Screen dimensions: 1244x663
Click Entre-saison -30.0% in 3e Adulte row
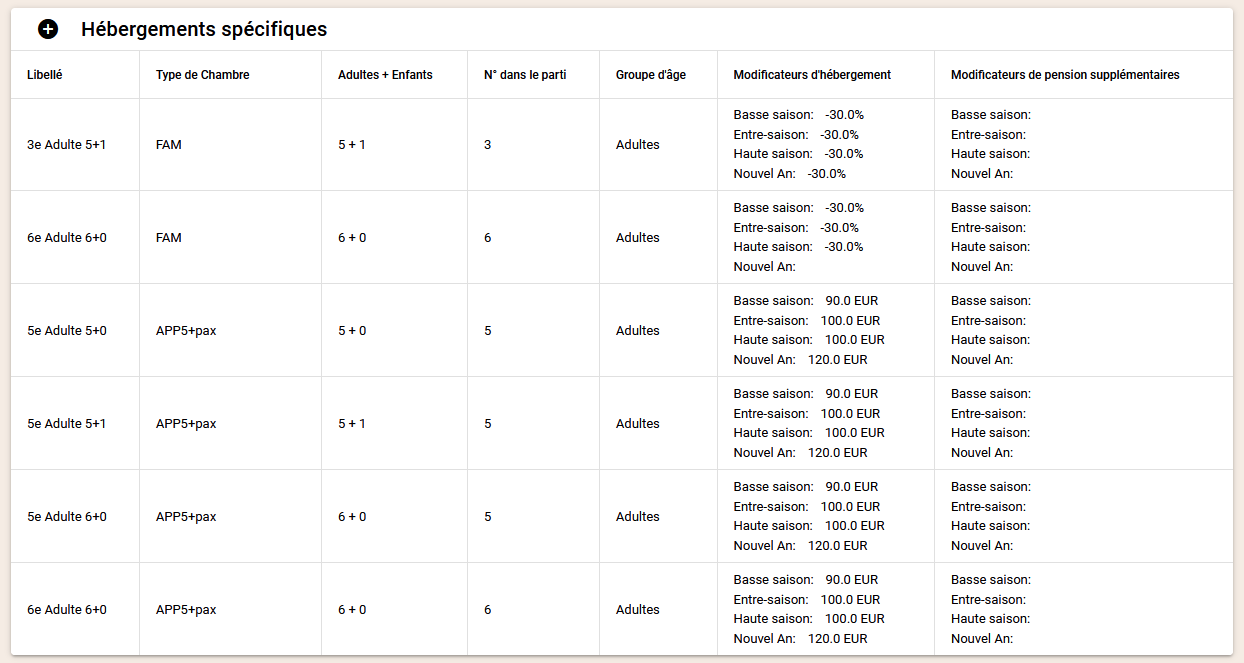pyautogui.click(x=796, y=135)
